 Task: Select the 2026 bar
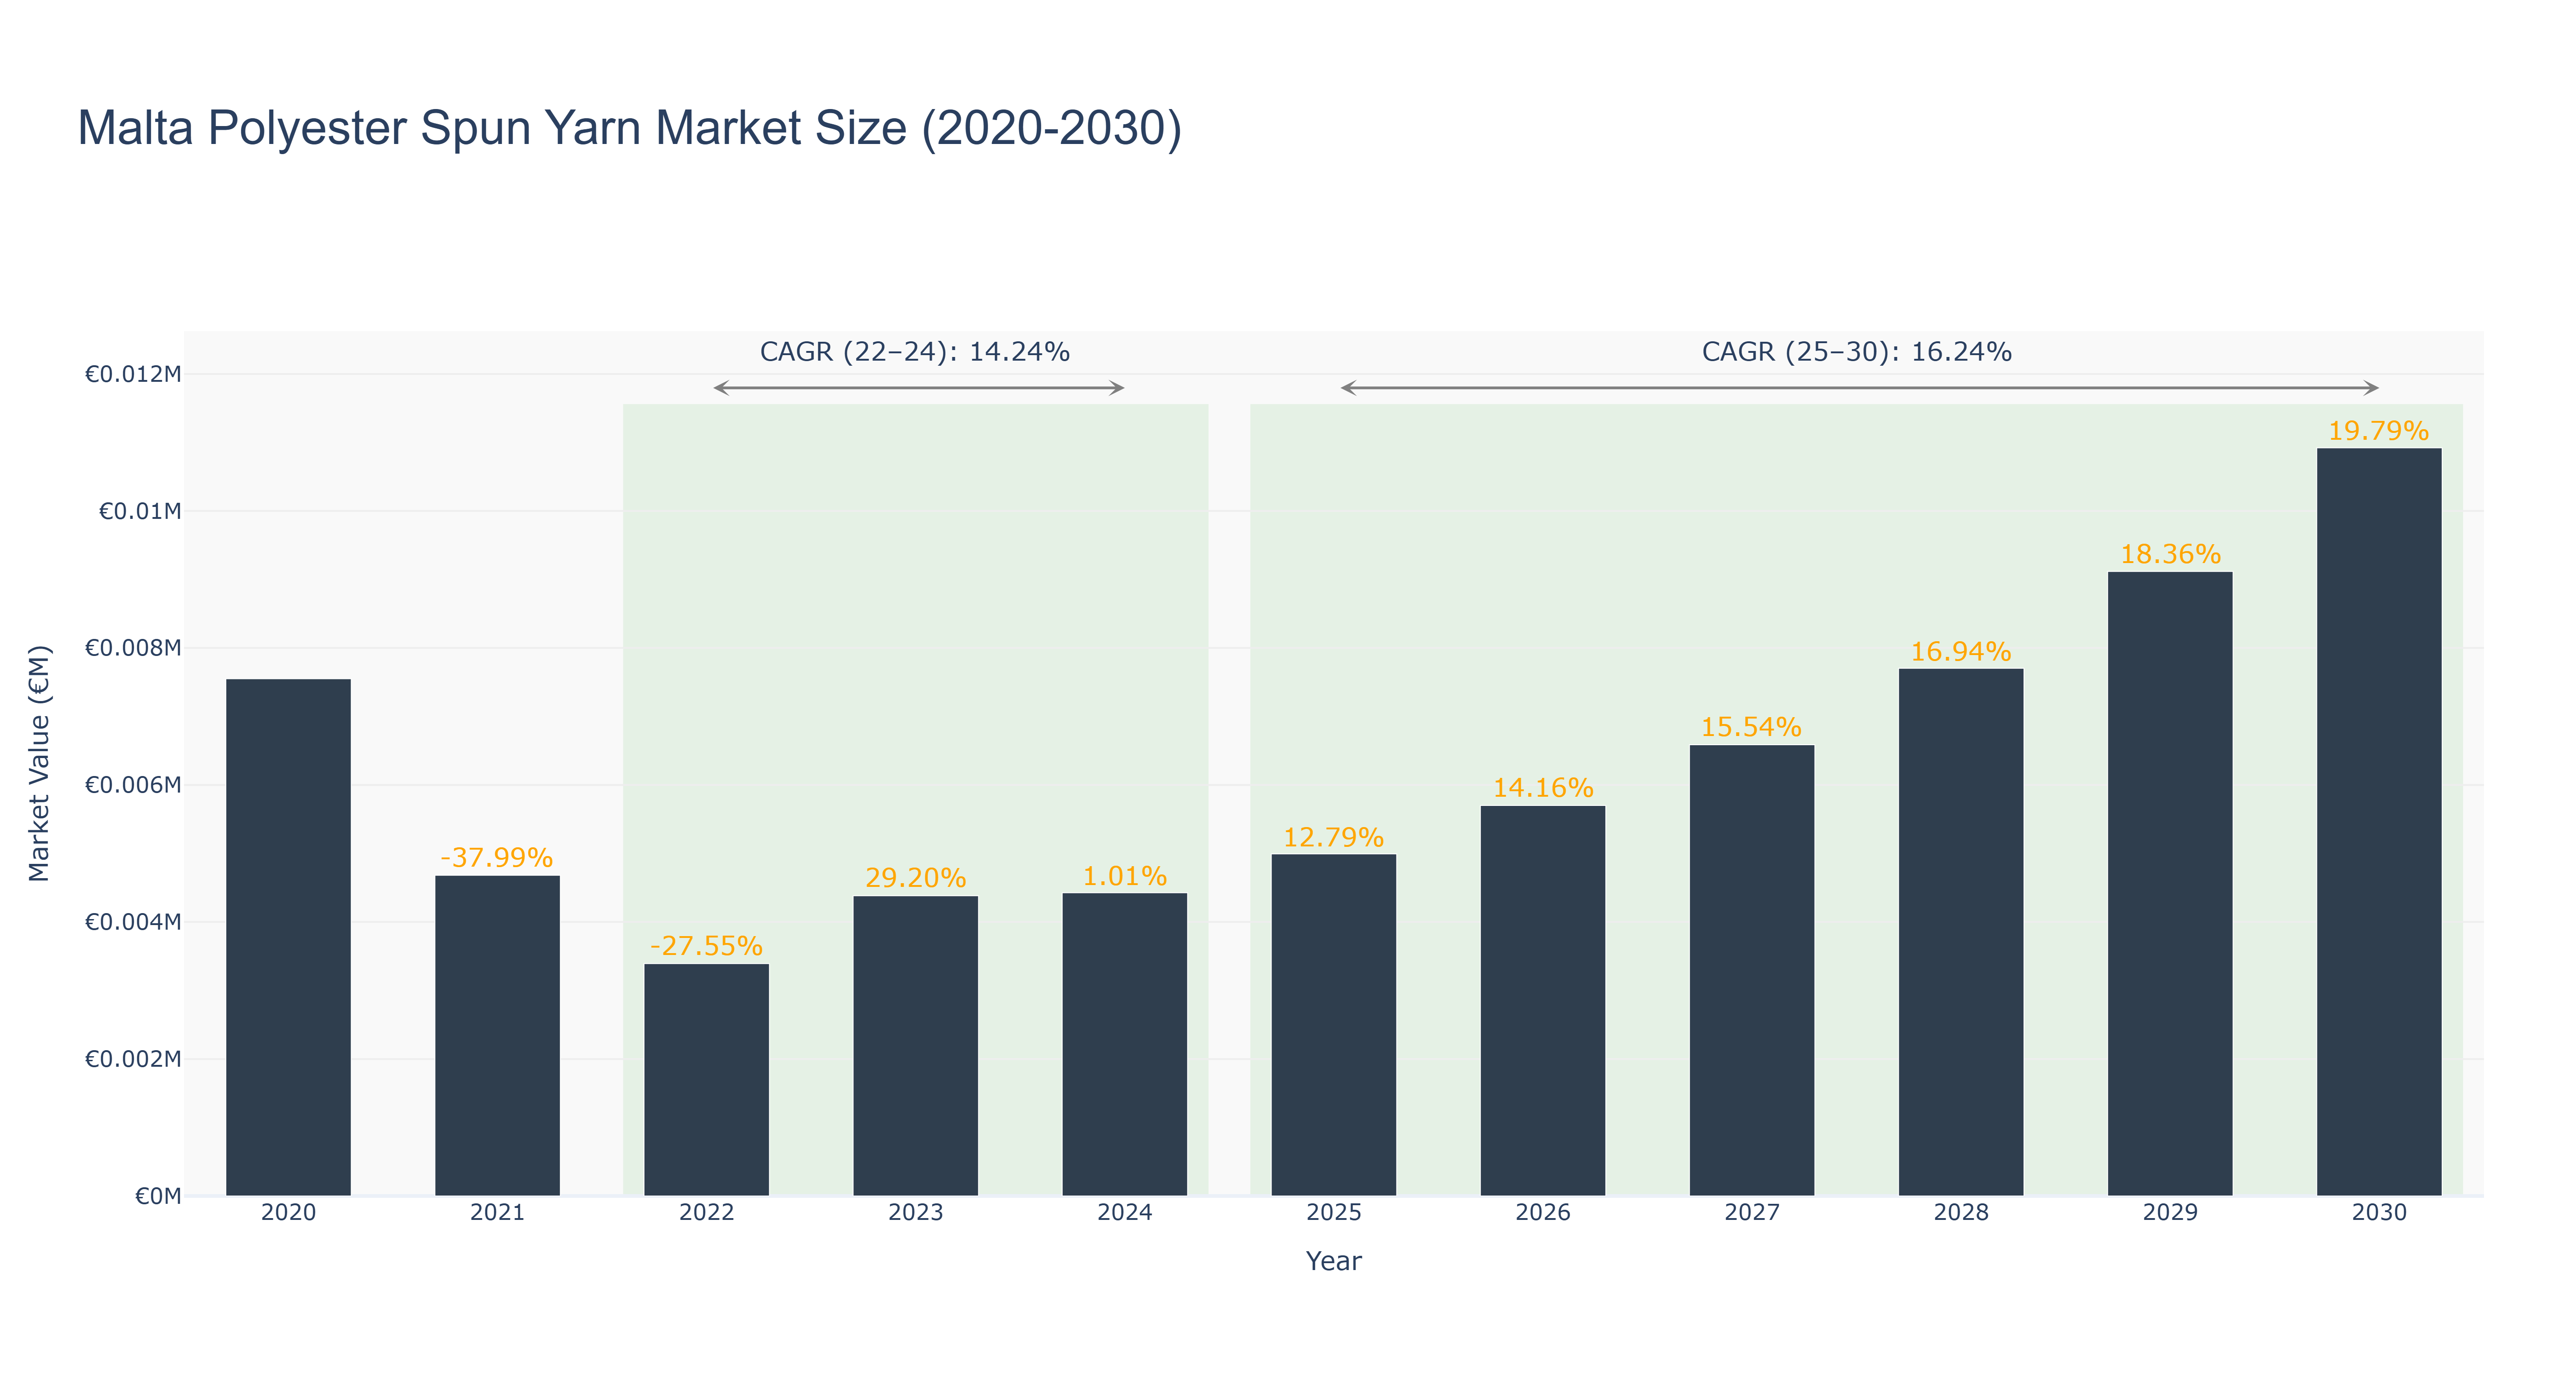click(1542, 1000)
